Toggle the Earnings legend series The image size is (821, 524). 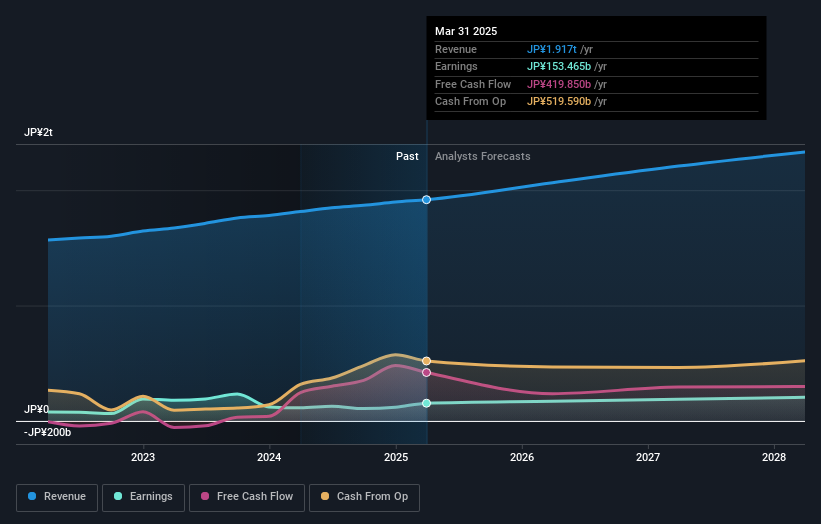coord(143,497)
